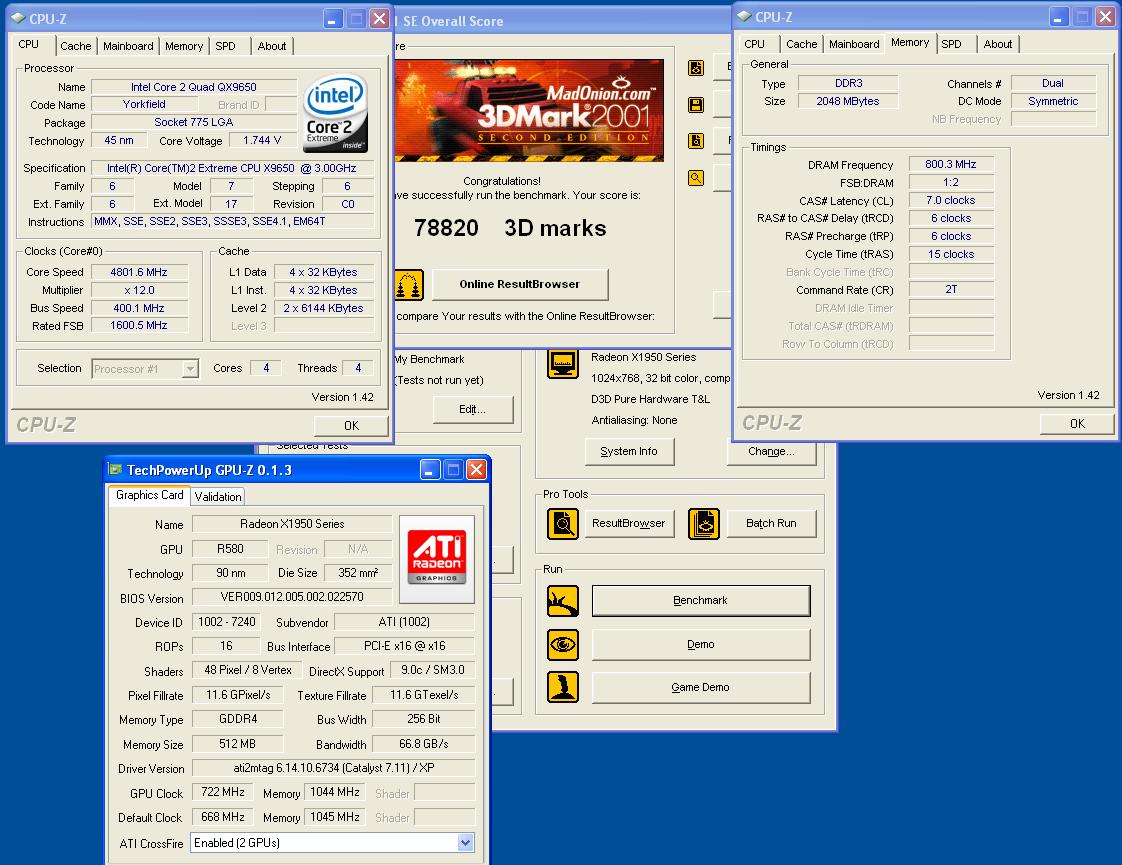Image resolution: width=1122 pixels, height=865 pixels.
Task: Open Mainboard tab in right CPU-Z window
Action: tap(854, 44)
